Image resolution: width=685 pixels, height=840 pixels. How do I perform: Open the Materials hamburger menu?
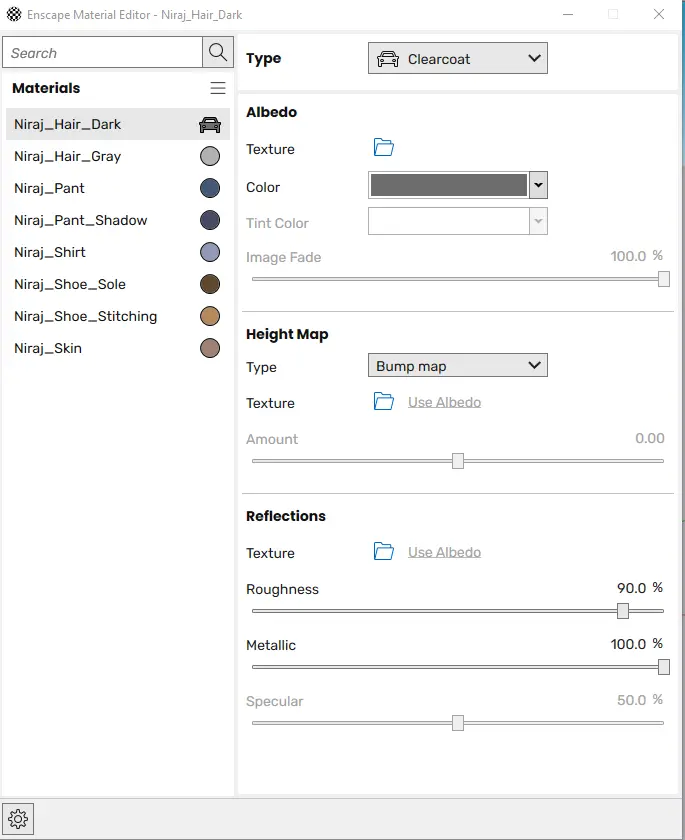pos(218,88)
